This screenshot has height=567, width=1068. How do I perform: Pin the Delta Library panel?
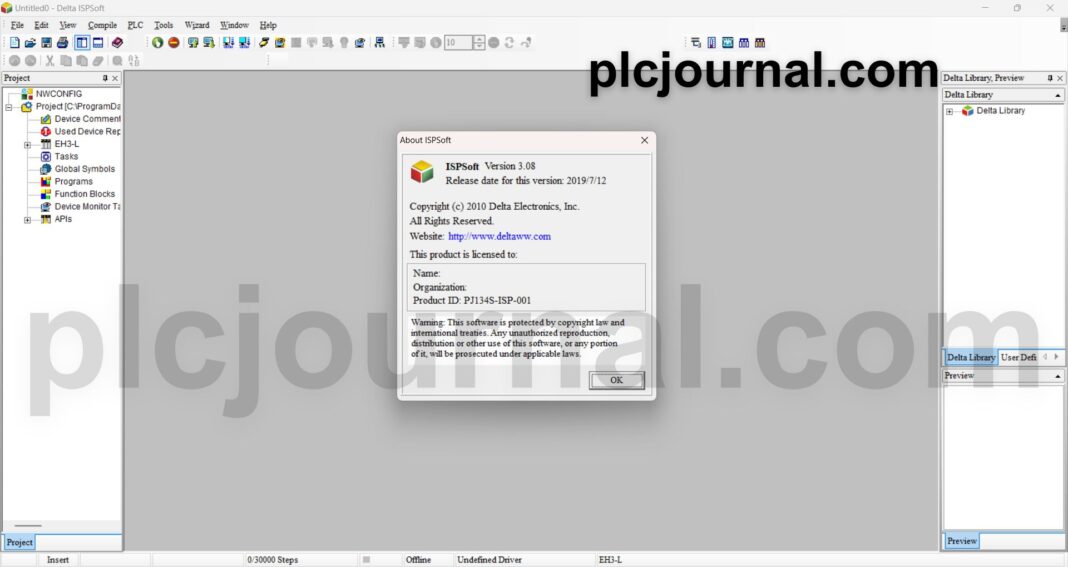(x=1050, y=78)
